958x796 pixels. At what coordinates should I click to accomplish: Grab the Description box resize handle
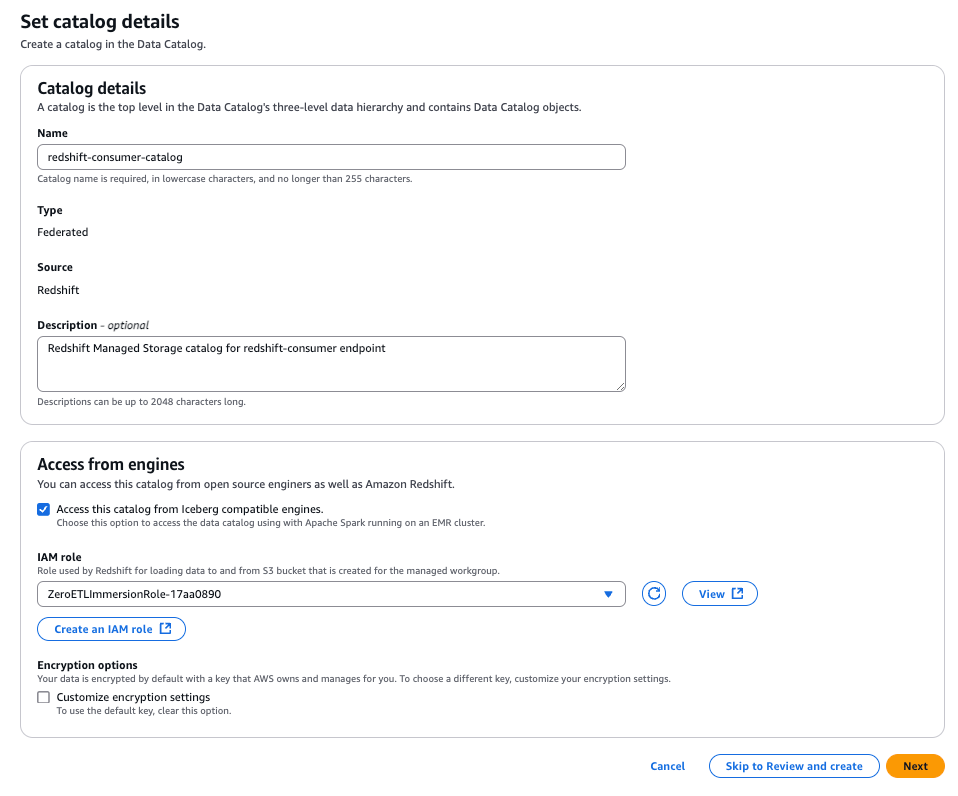pyautogui.click(x=620, y=385)
